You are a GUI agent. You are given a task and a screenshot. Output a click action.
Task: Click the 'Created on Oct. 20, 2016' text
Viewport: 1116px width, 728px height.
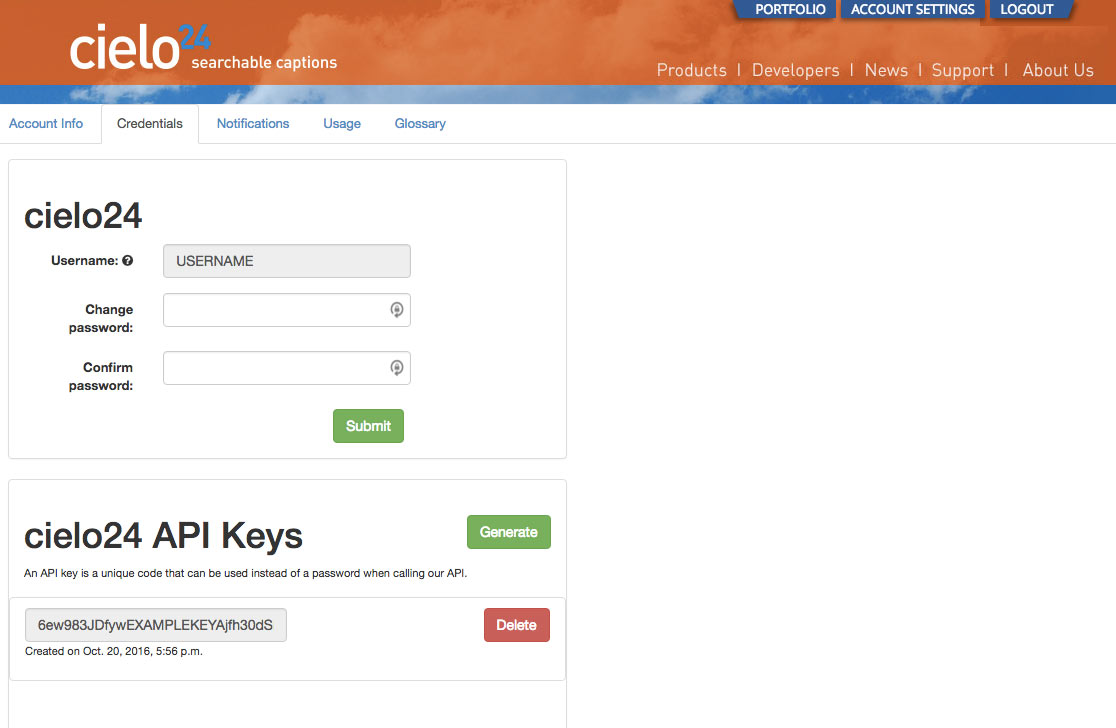[x=114, y=651]
